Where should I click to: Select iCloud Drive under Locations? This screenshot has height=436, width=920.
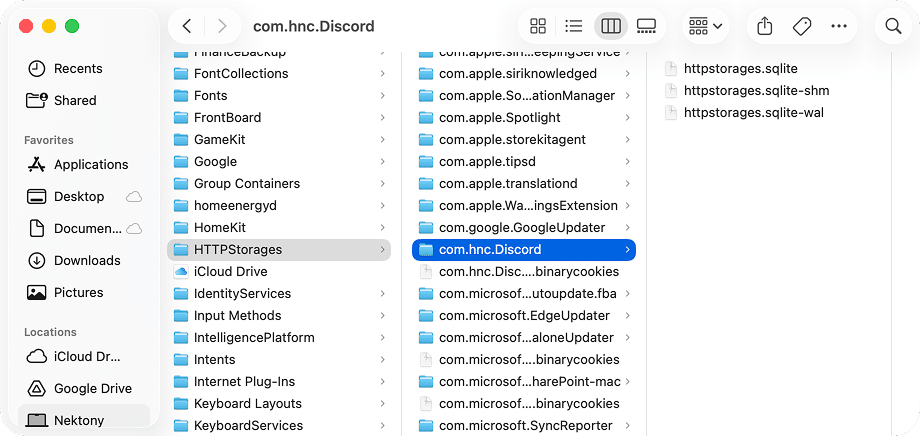pyautogui.click(x=84, y=356)
